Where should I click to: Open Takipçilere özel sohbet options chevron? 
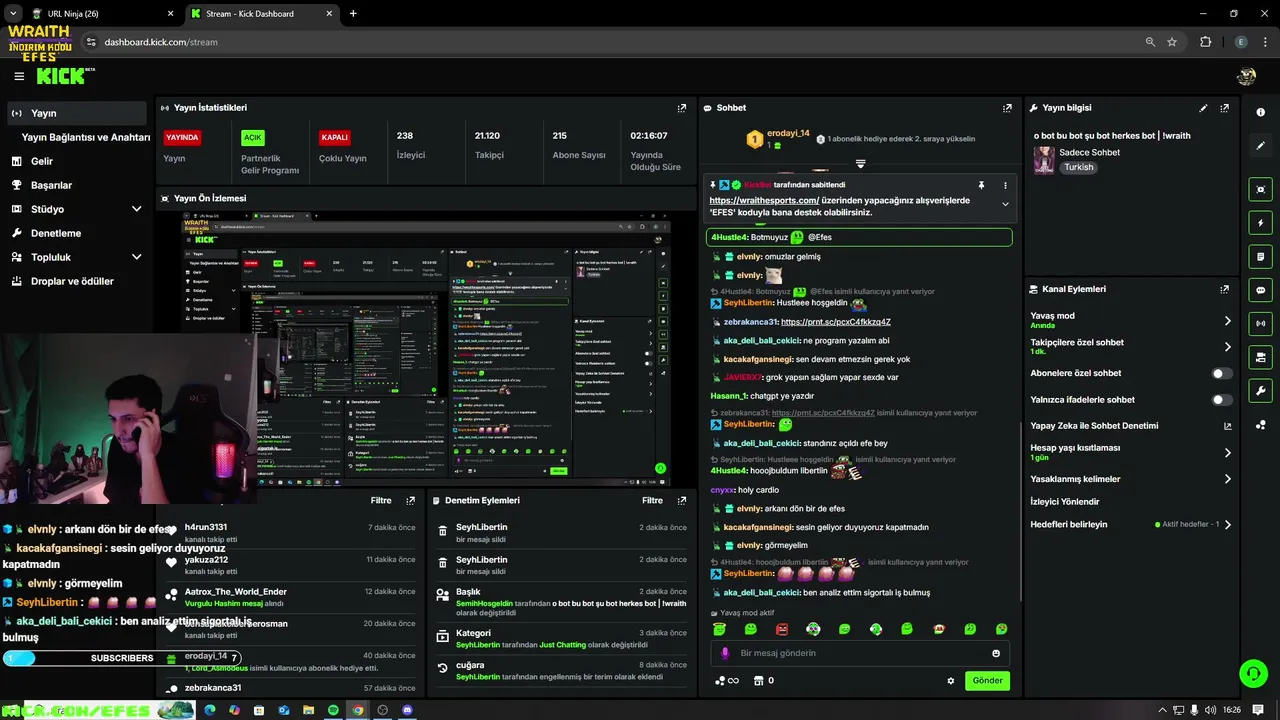[x=1228, y=347]
